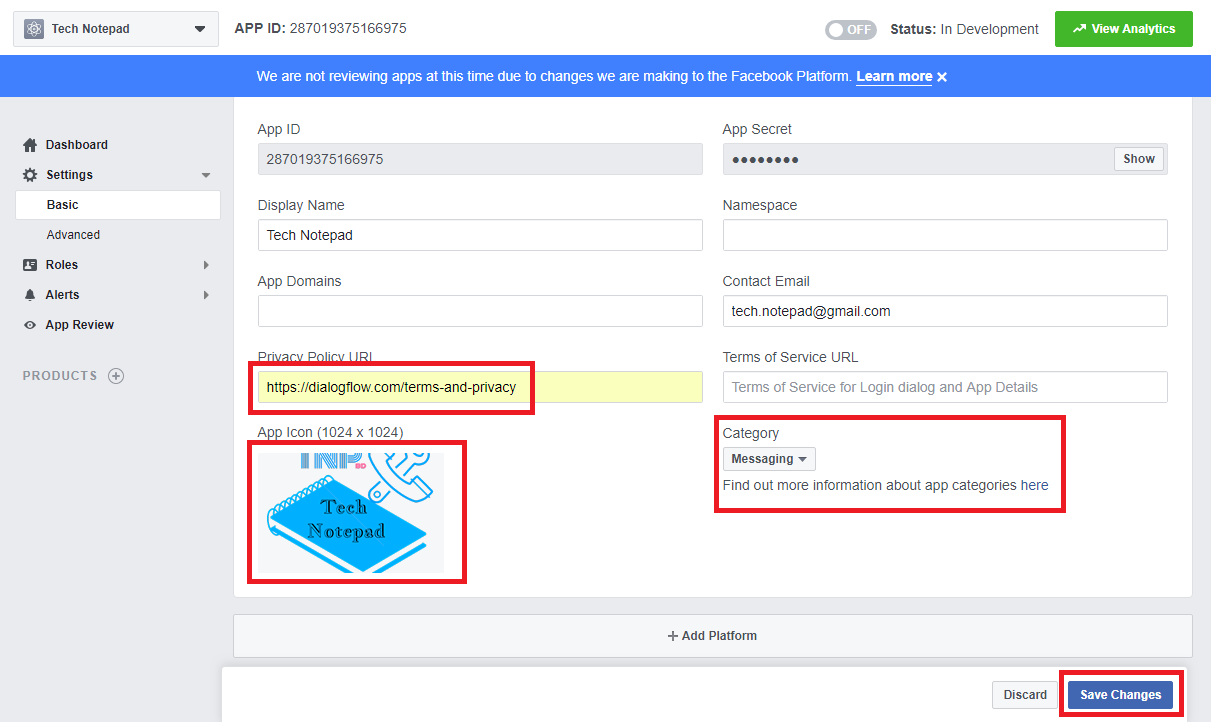This screenshot has height=722, width=1211.
Task: Click the Contact Email field
Action: (945, 311)
